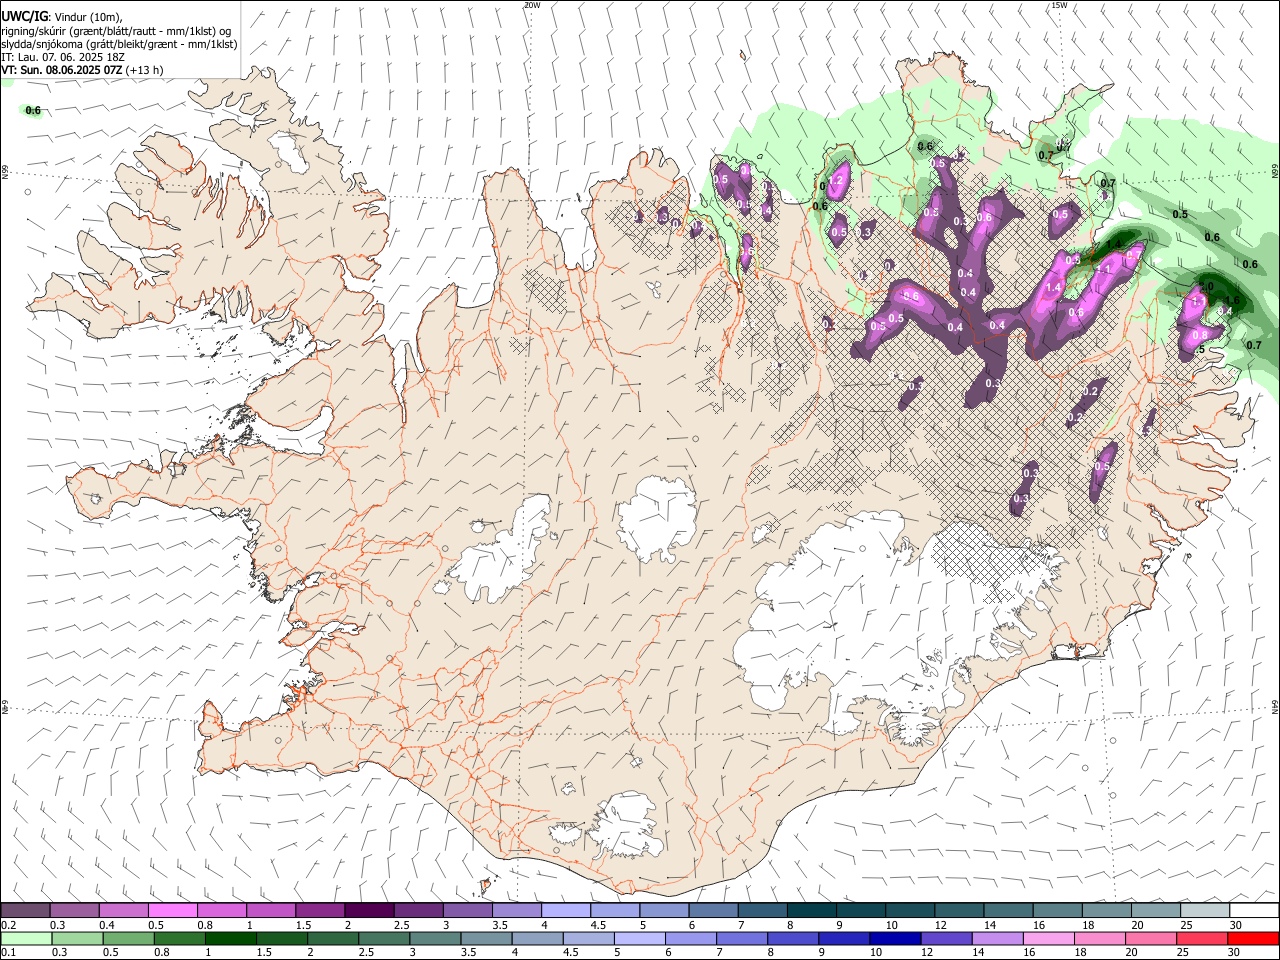Click the white 30 swatch, top legend row
The height and width of the screenshot is (960, 1280).
coord(1254,910)
